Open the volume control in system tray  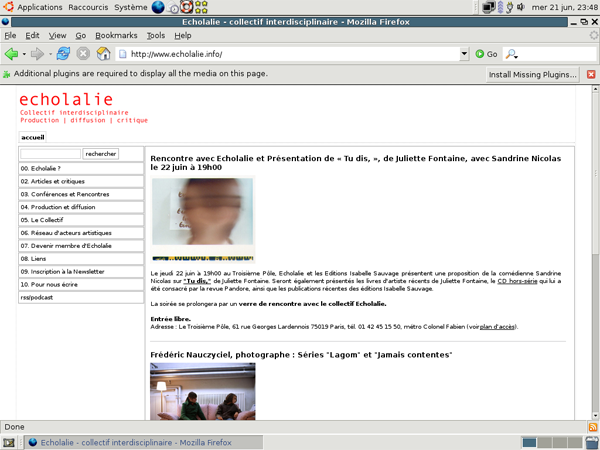522,7
